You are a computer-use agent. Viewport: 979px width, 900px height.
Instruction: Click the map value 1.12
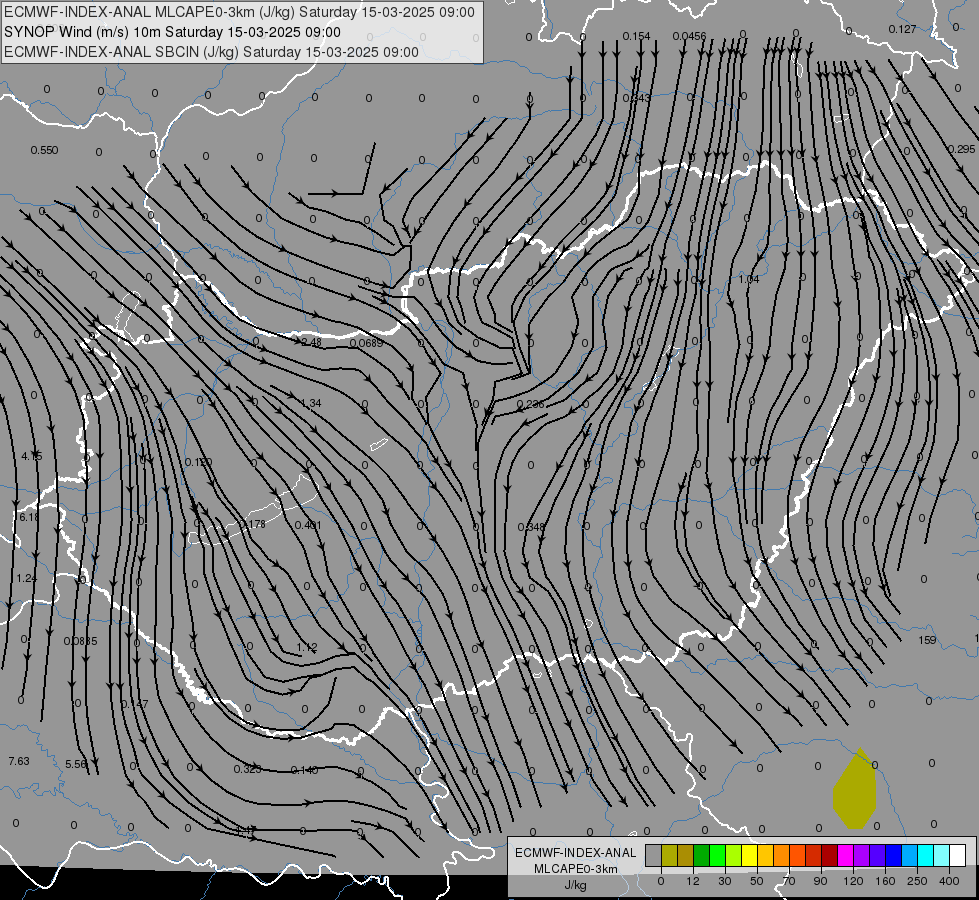tap(307, 648)
